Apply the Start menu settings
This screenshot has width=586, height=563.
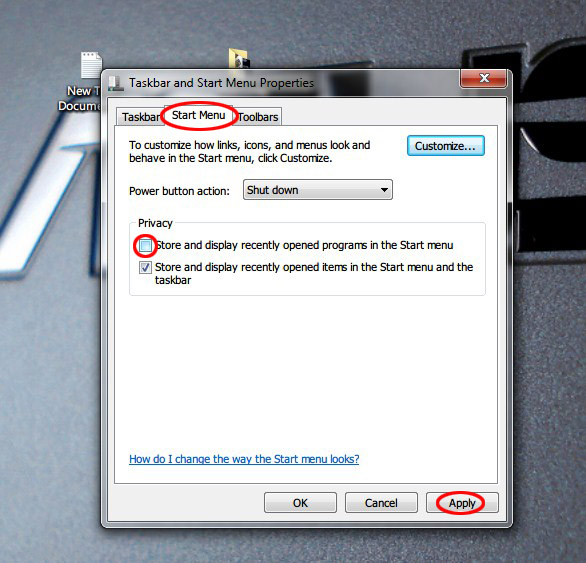point(462,503)
